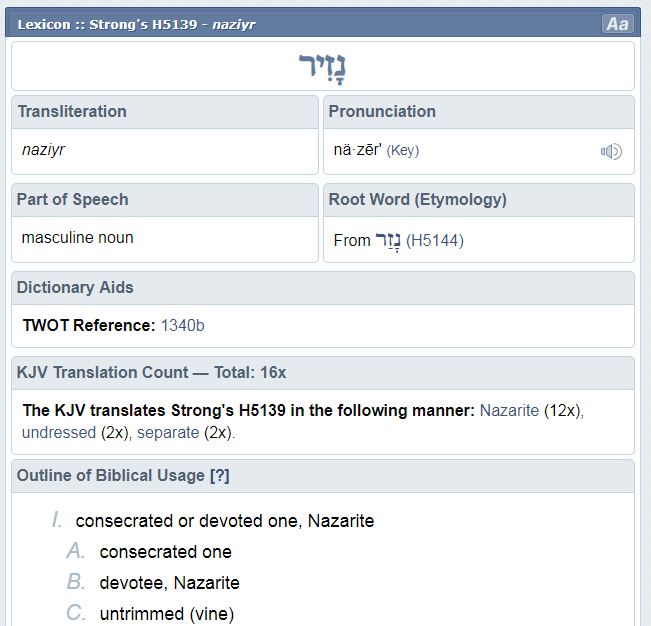
Task: Open TWOT reference 1340b
Action: (x=183, y=325)
